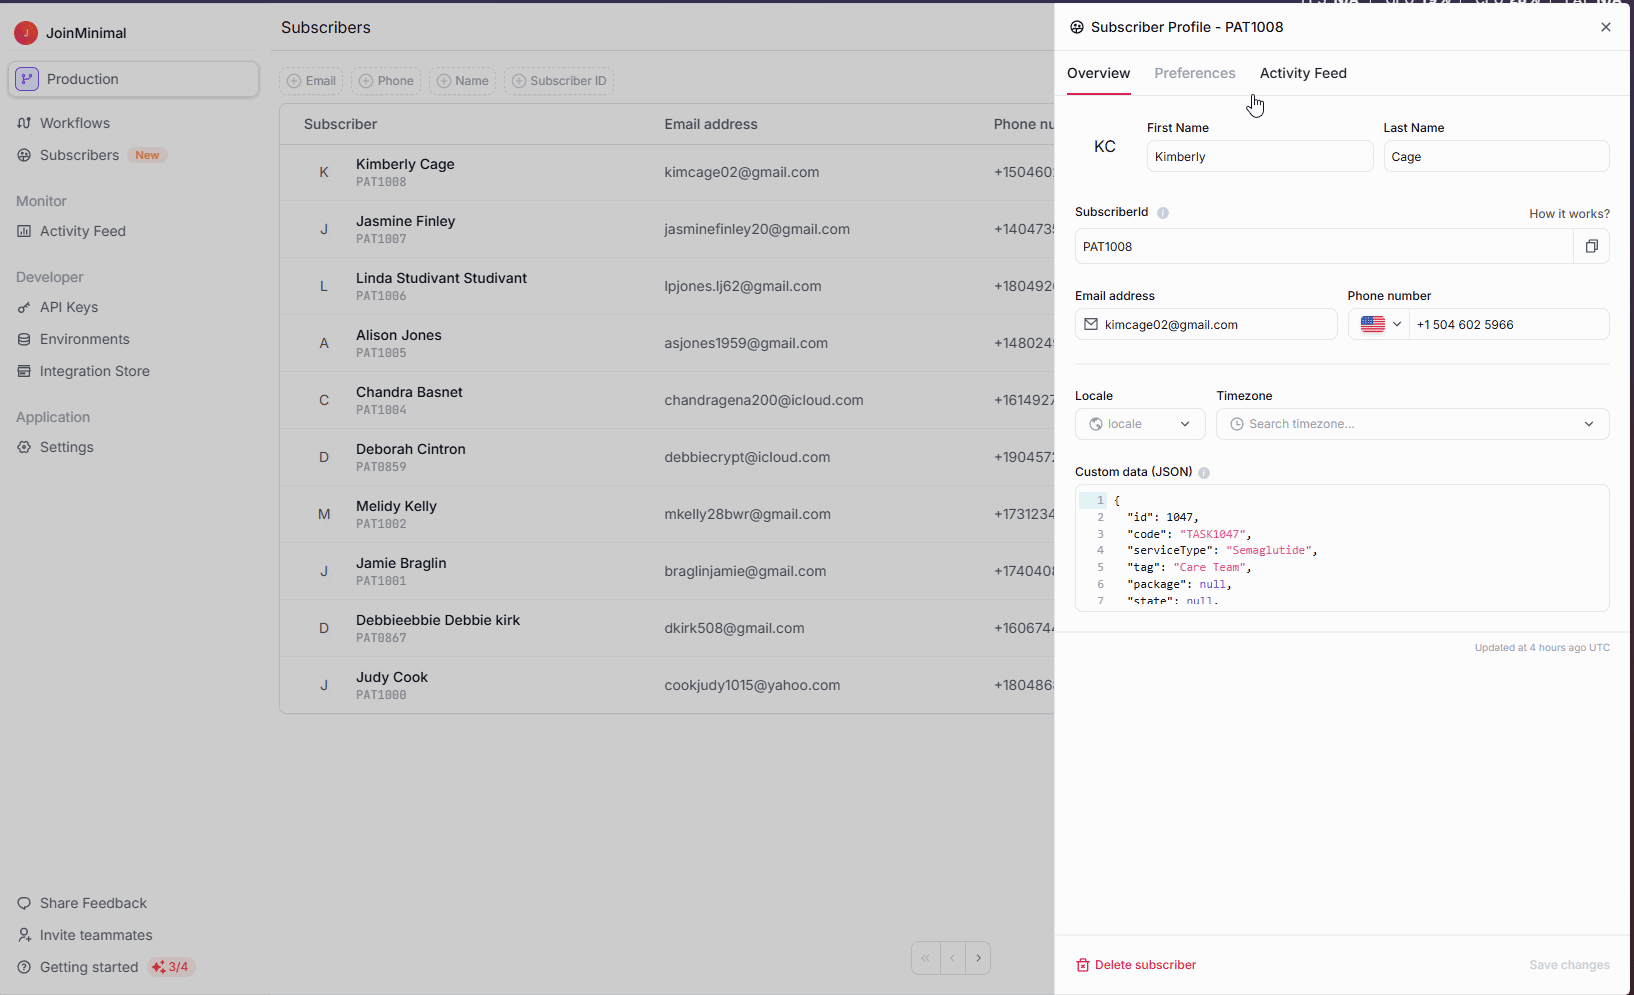Add the Subscriber ID filter chip
The image size is (1634, 995).
(x=559, y=81)
